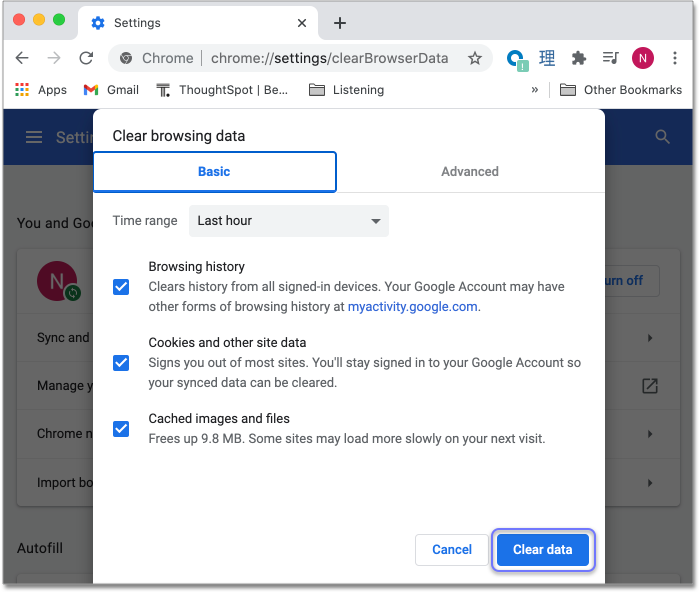Open the Settings hamburger menu icon
Image resolution: width=700 pixels, height=593 pixels.
34,137
